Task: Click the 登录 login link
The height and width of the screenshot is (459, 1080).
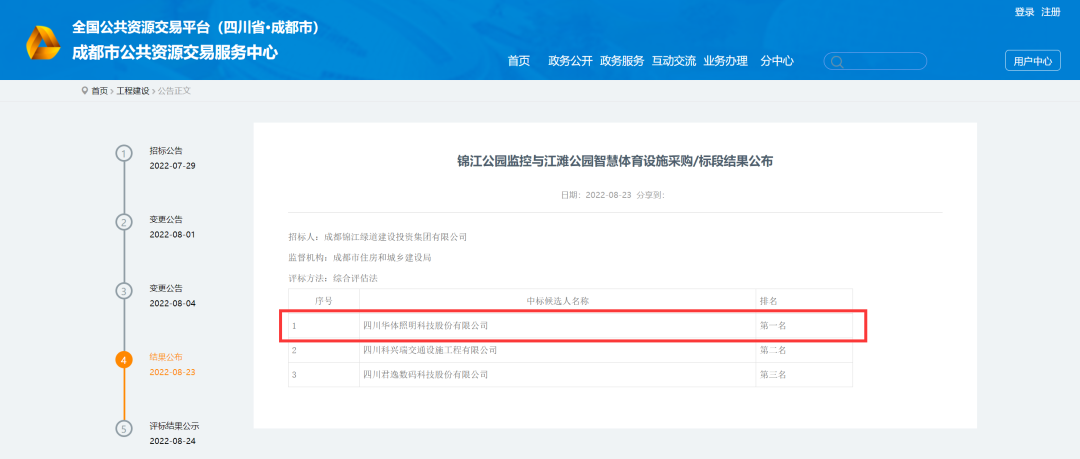Action: (x=1025, y=12)
